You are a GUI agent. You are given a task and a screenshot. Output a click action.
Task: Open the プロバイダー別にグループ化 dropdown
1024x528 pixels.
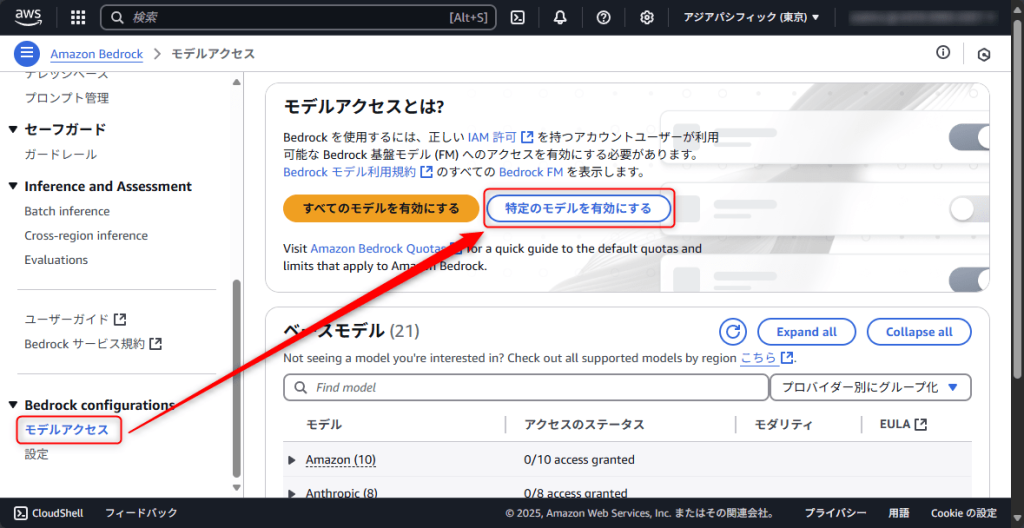pyautogui.click(x=871, y=388)
